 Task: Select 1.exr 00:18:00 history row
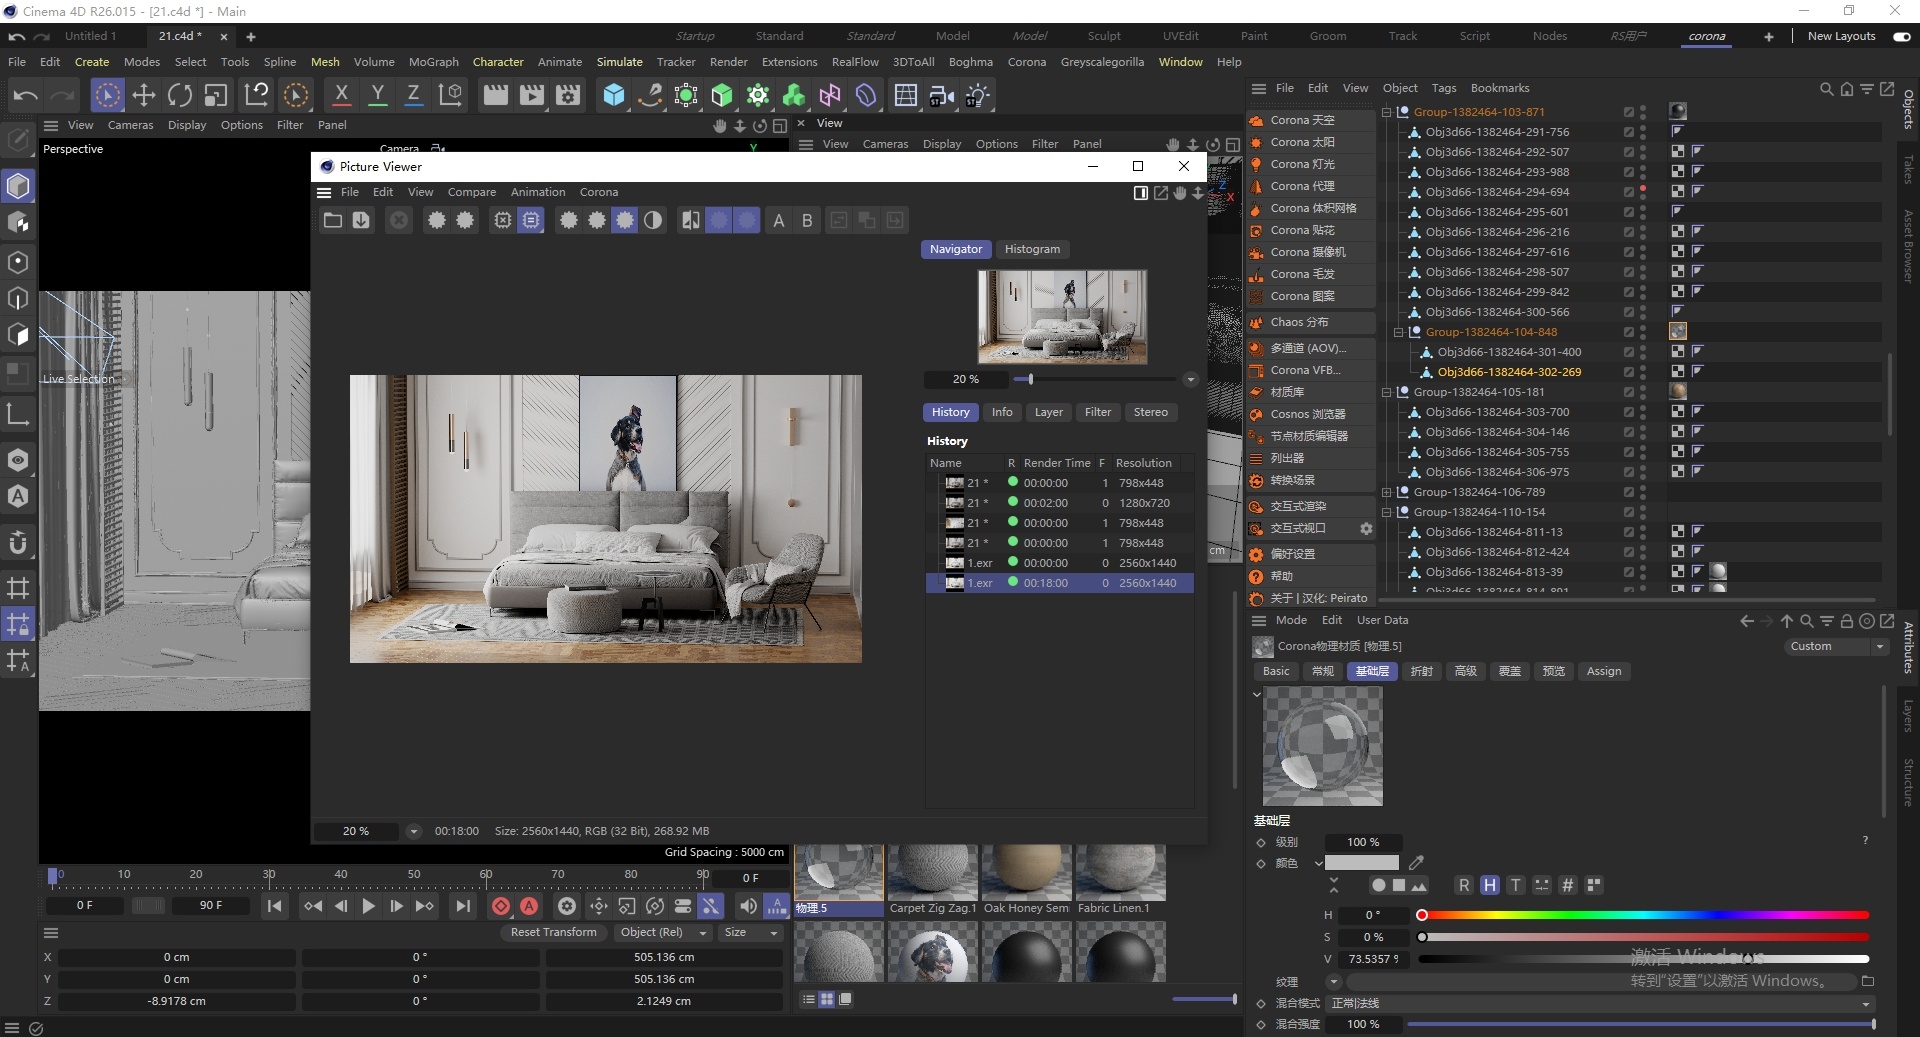1060,583
